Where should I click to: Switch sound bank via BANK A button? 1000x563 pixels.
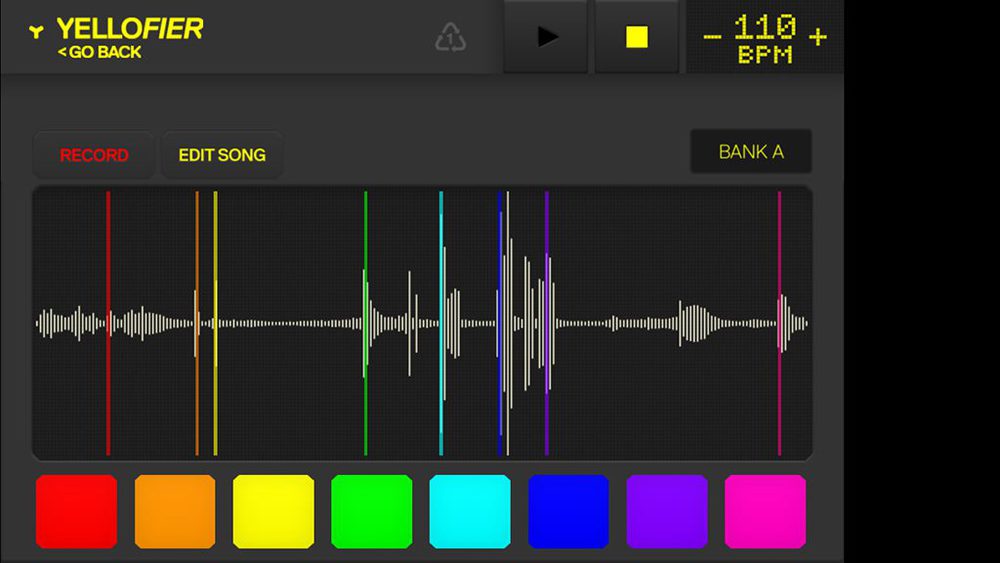click(x=751, y=152)
